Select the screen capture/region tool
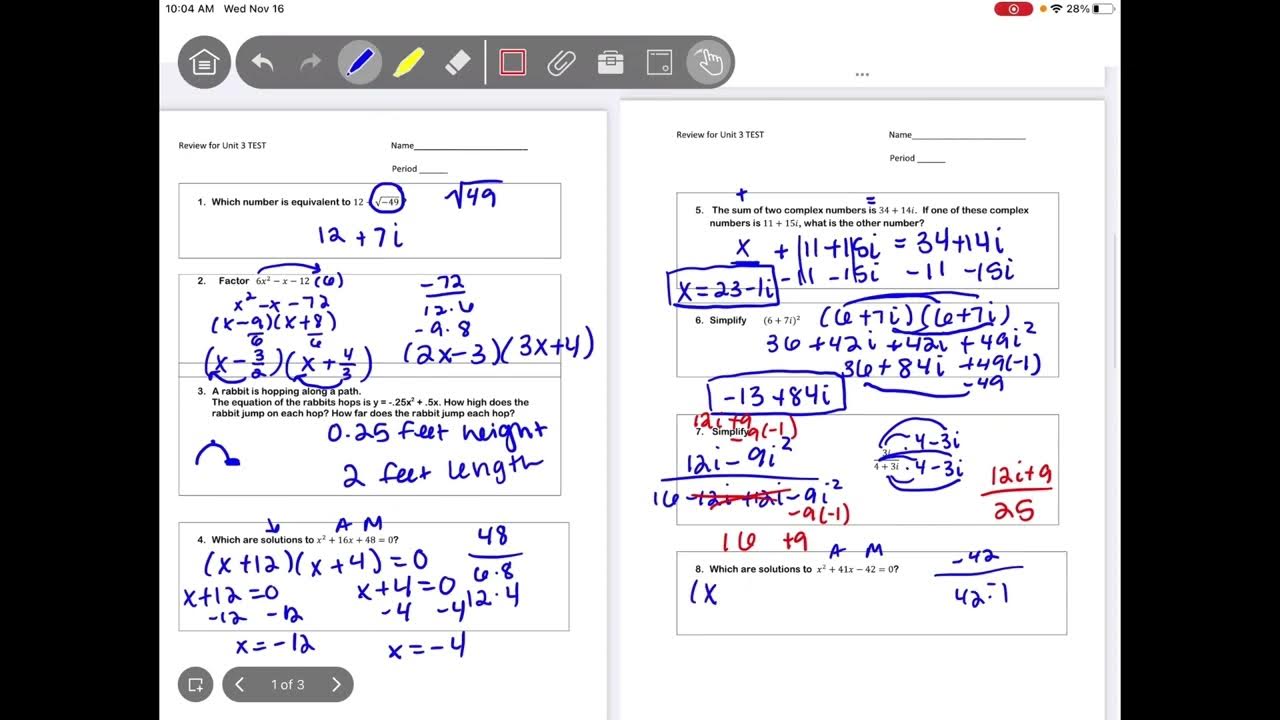Viewport: 1280px width, 720px height. tap(659, 63)
